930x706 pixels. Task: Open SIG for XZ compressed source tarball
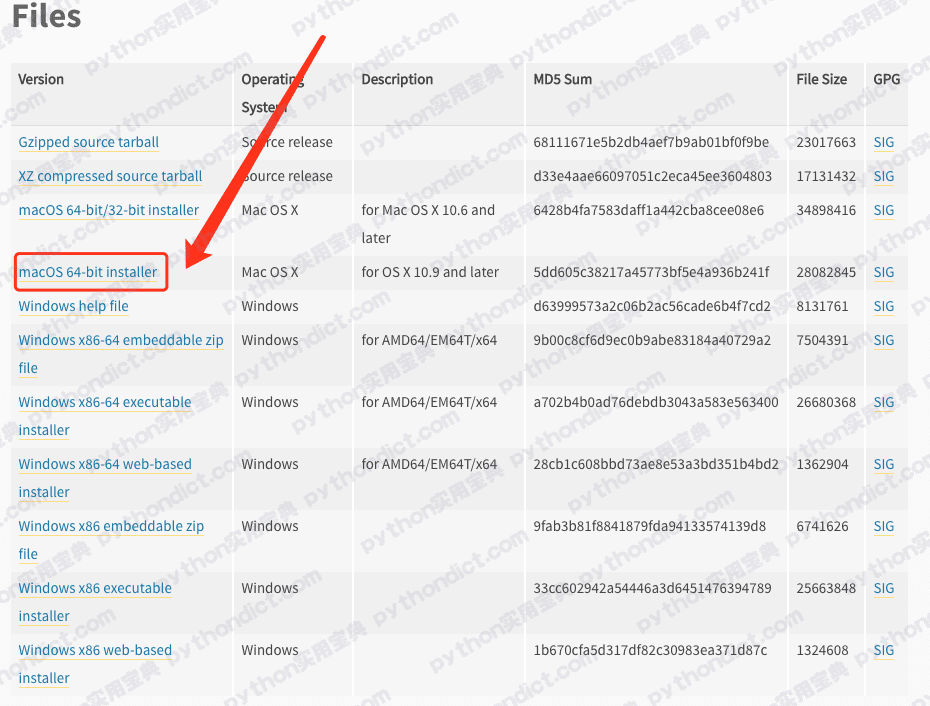(x=883, y=176)
